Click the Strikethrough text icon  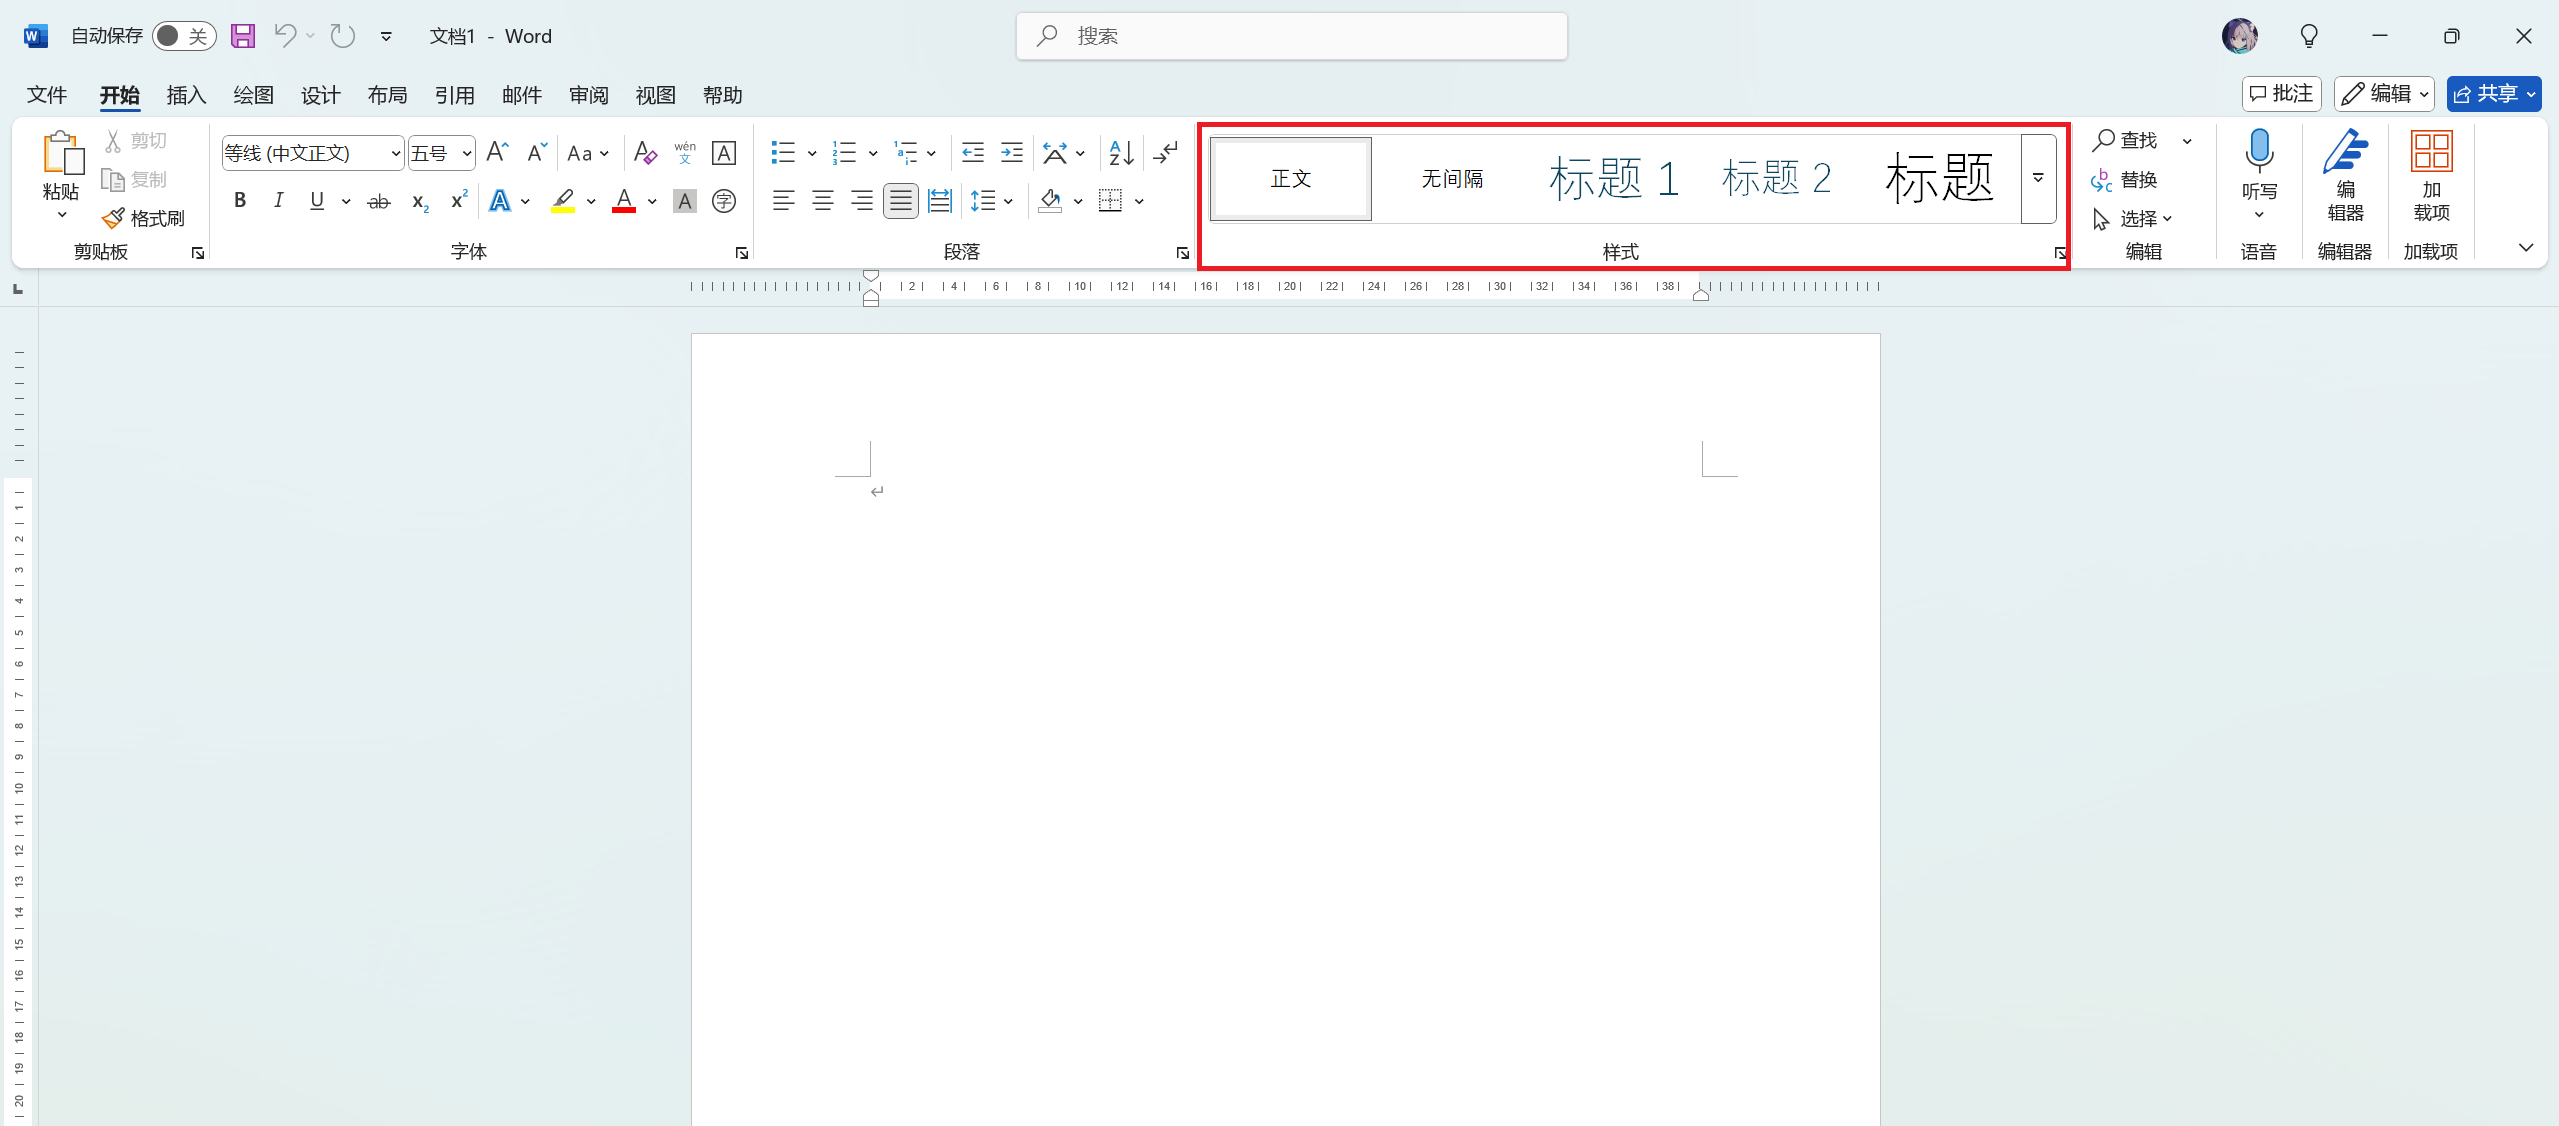[378, 202]
